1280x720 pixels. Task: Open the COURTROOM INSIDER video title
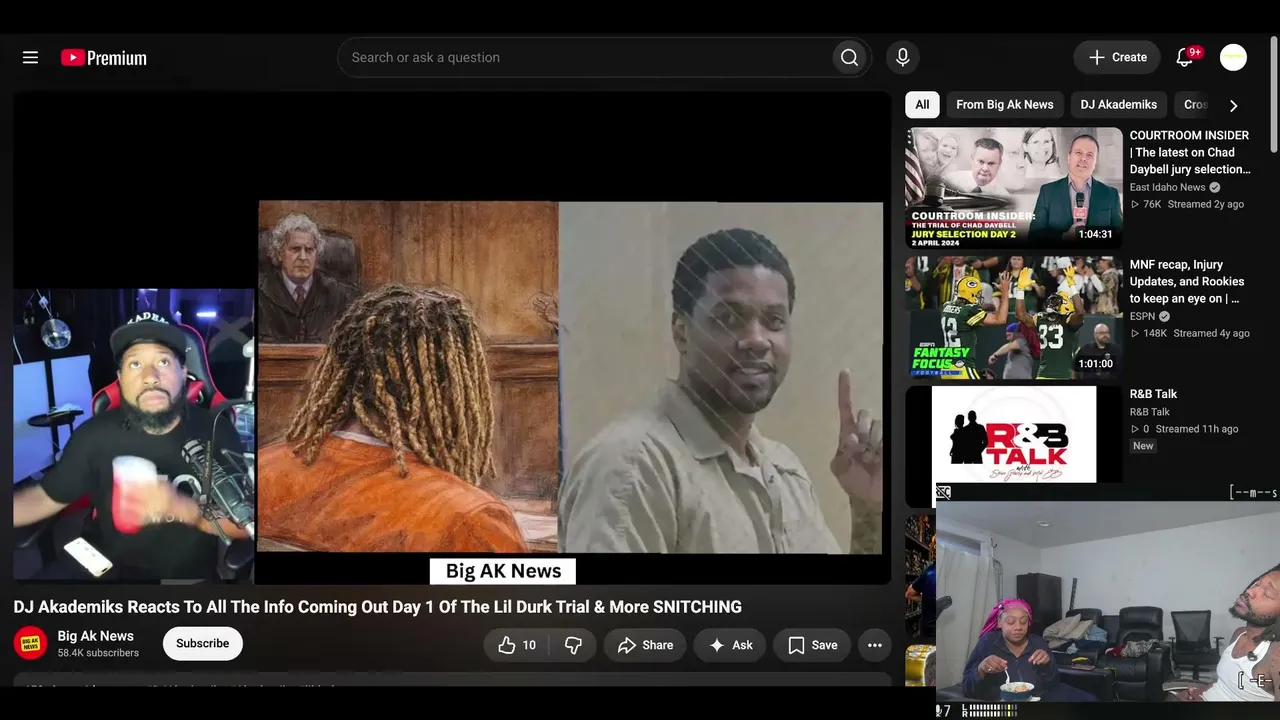pyautogui.click(x=1190, y=152)
